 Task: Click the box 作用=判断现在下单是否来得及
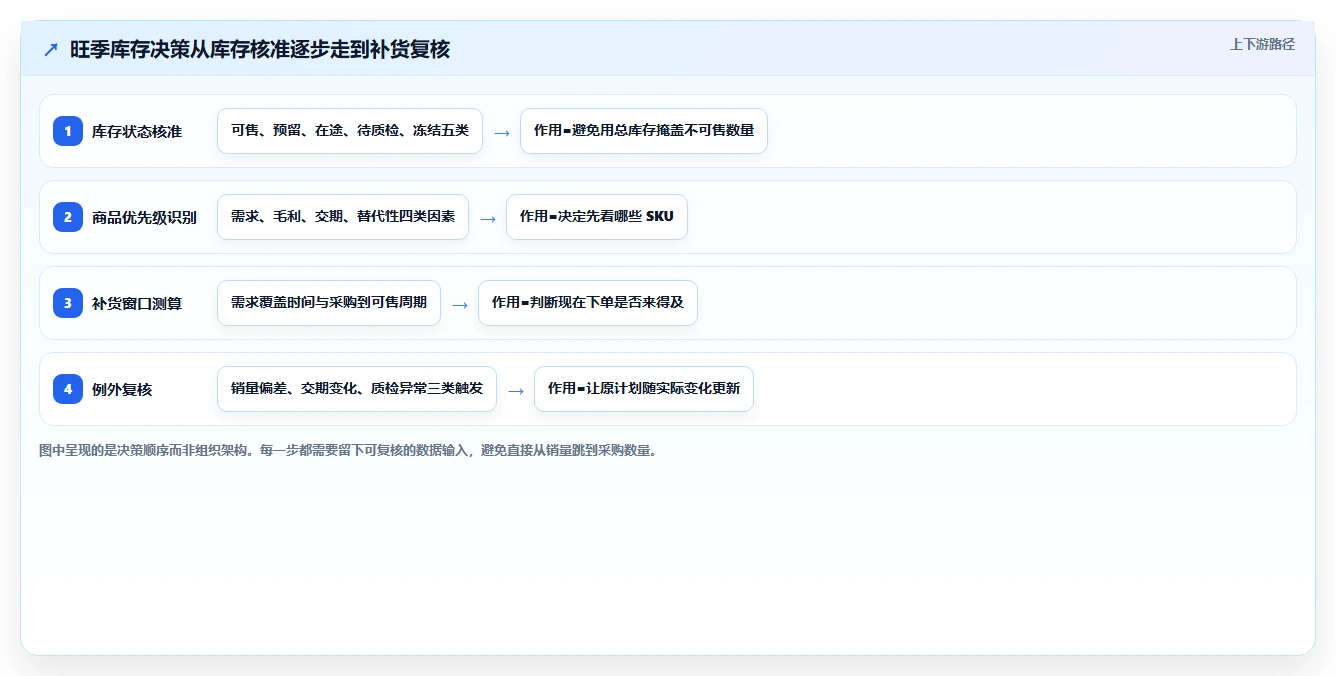588,303
